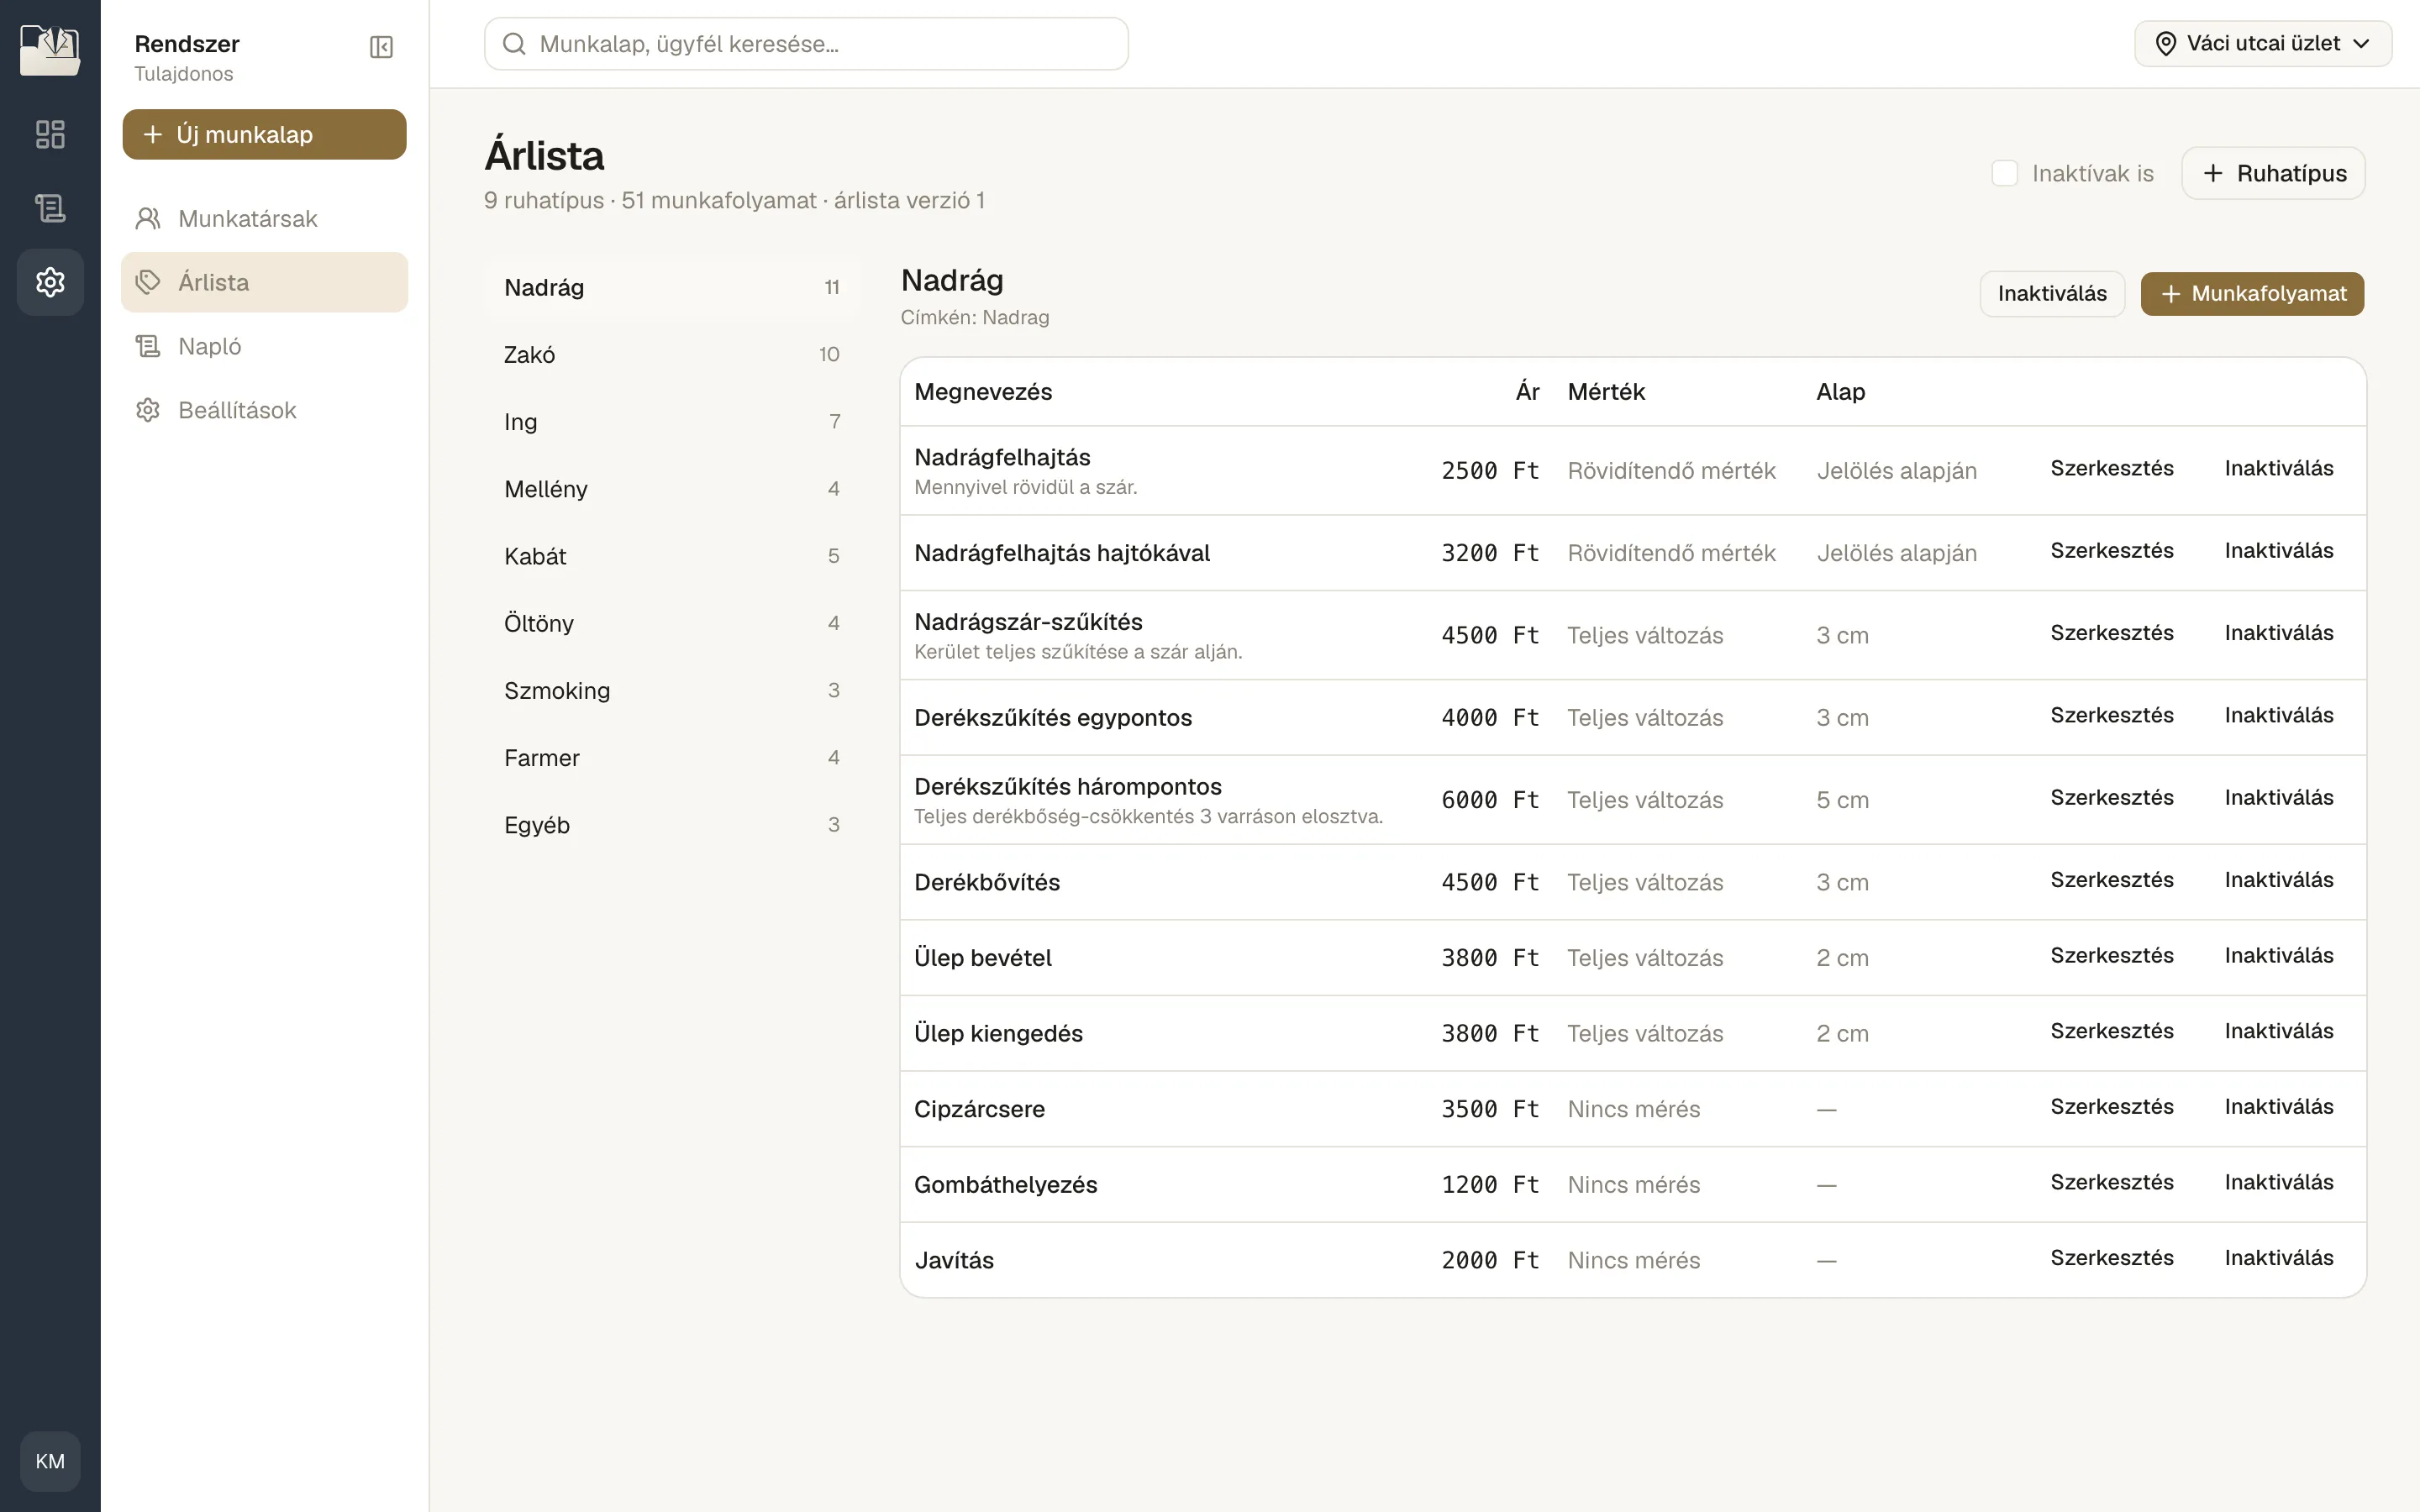2420x1512 pixels.
Task: Edit the Cipzárcsere row
Action: [x=2111, y=1107]
